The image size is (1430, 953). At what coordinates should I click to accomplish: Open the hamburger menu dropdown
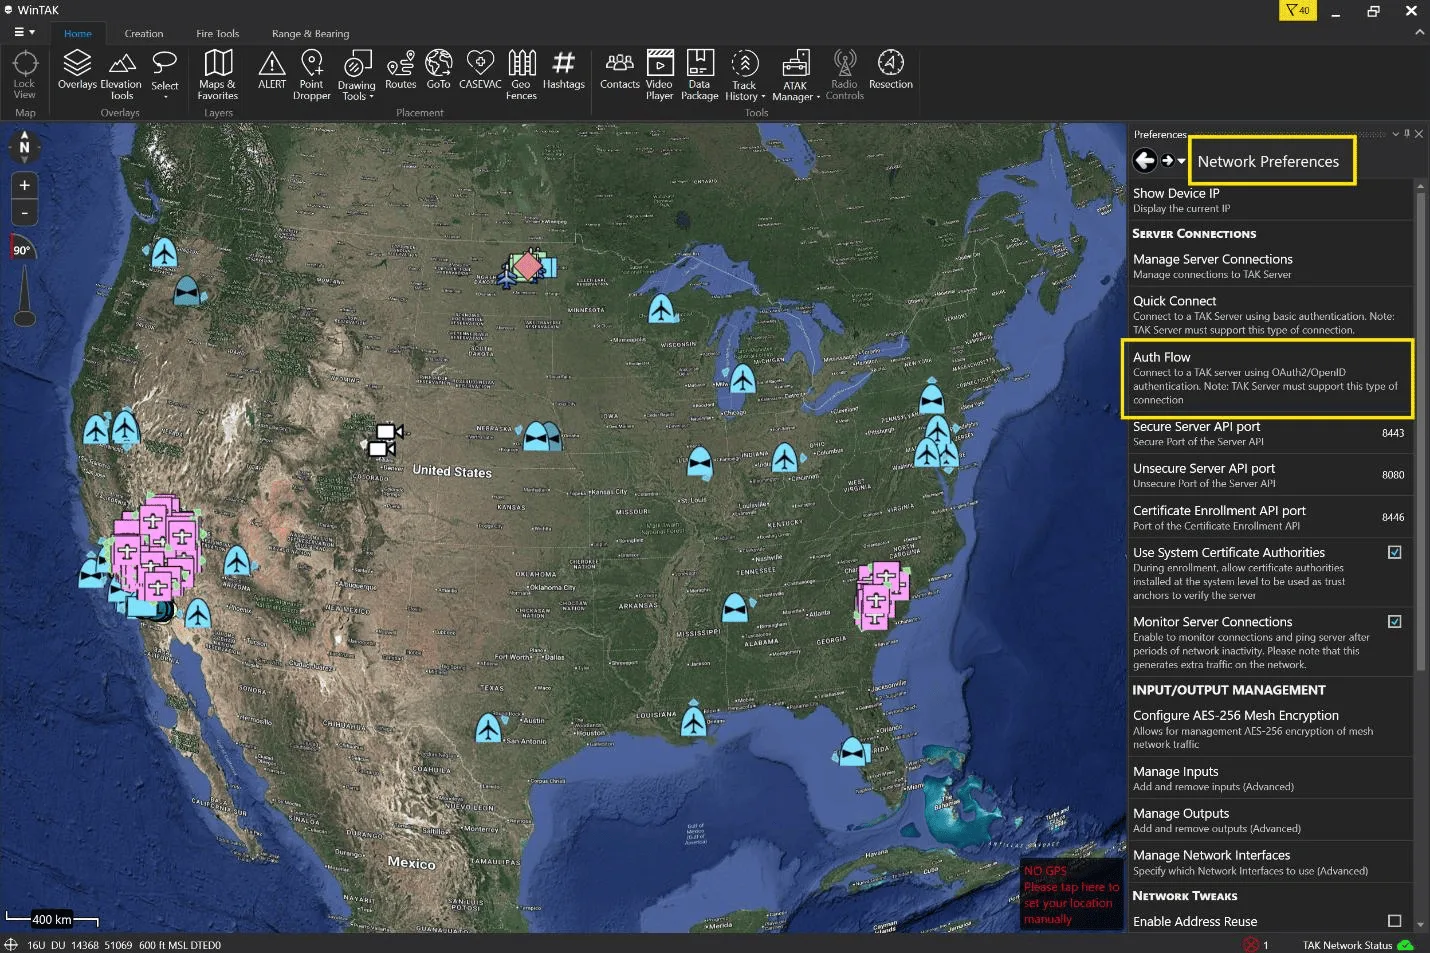coord(25,32)
